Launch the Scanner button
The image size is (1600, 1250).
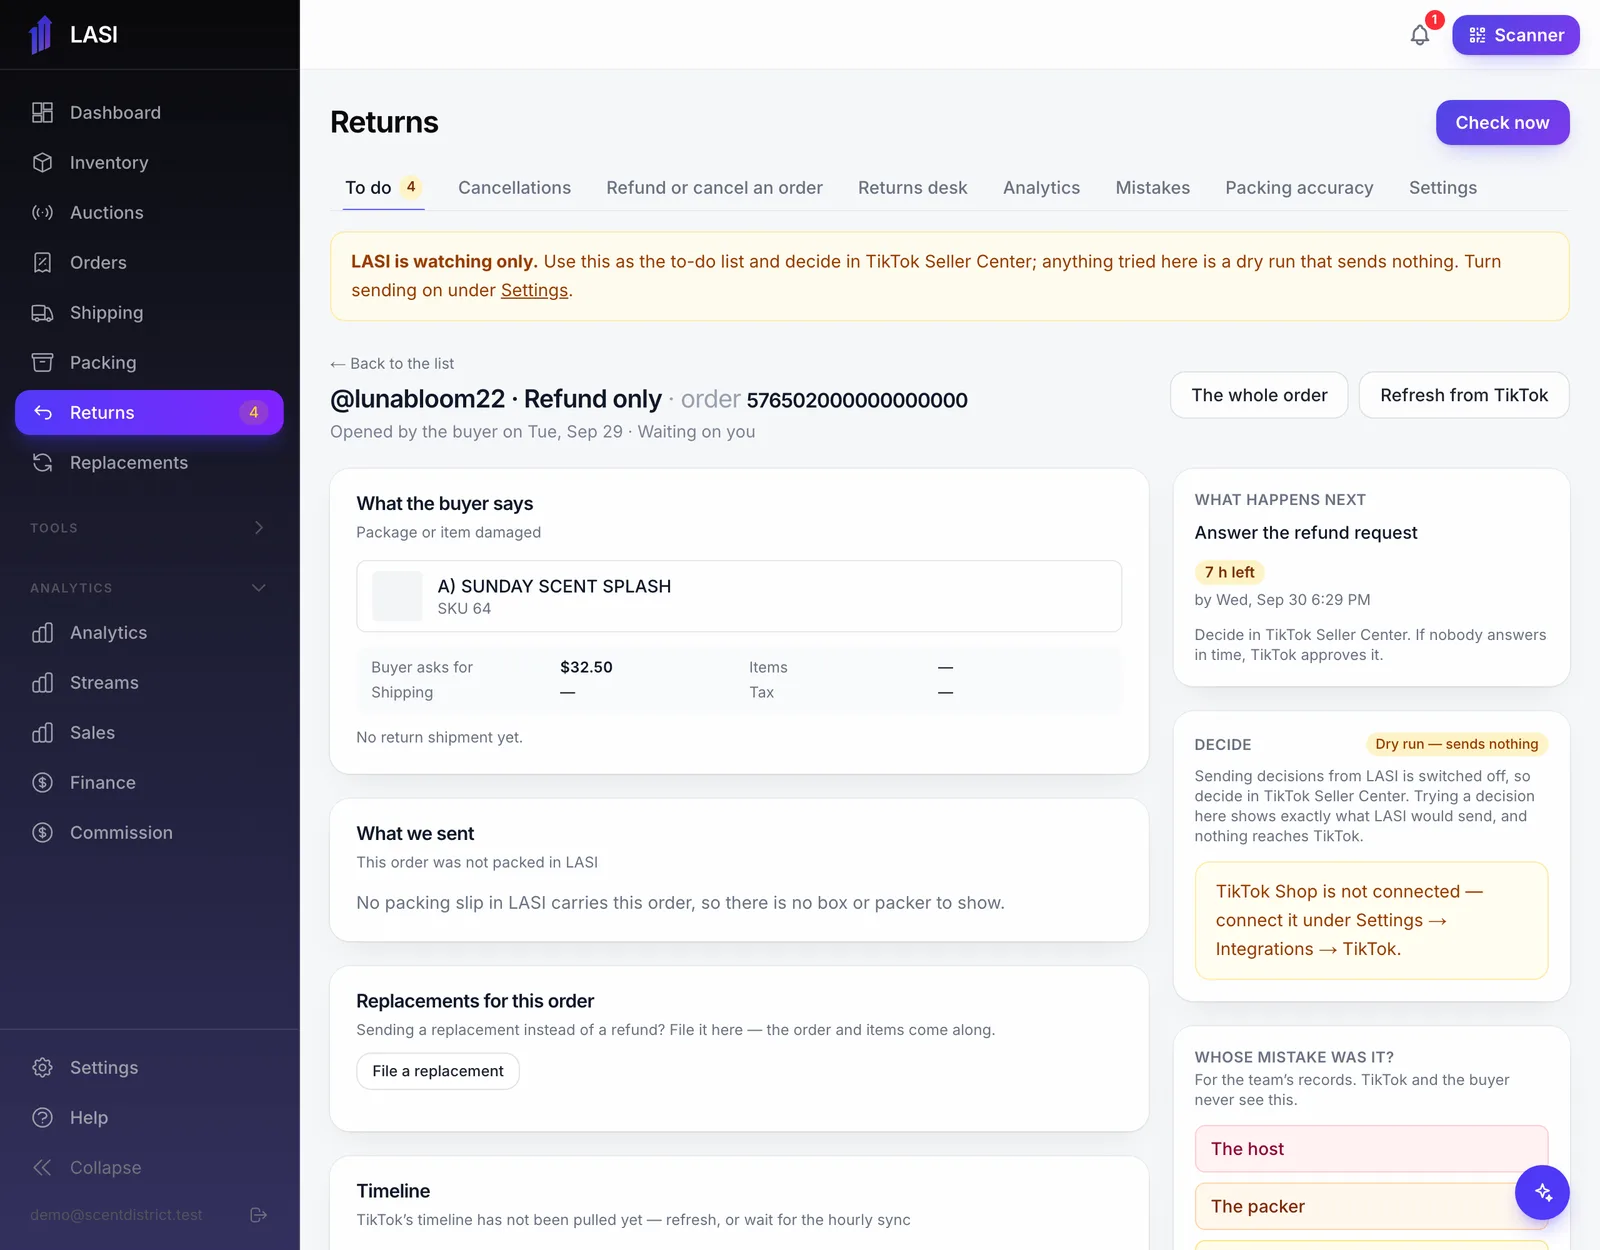pos(1516,35)
